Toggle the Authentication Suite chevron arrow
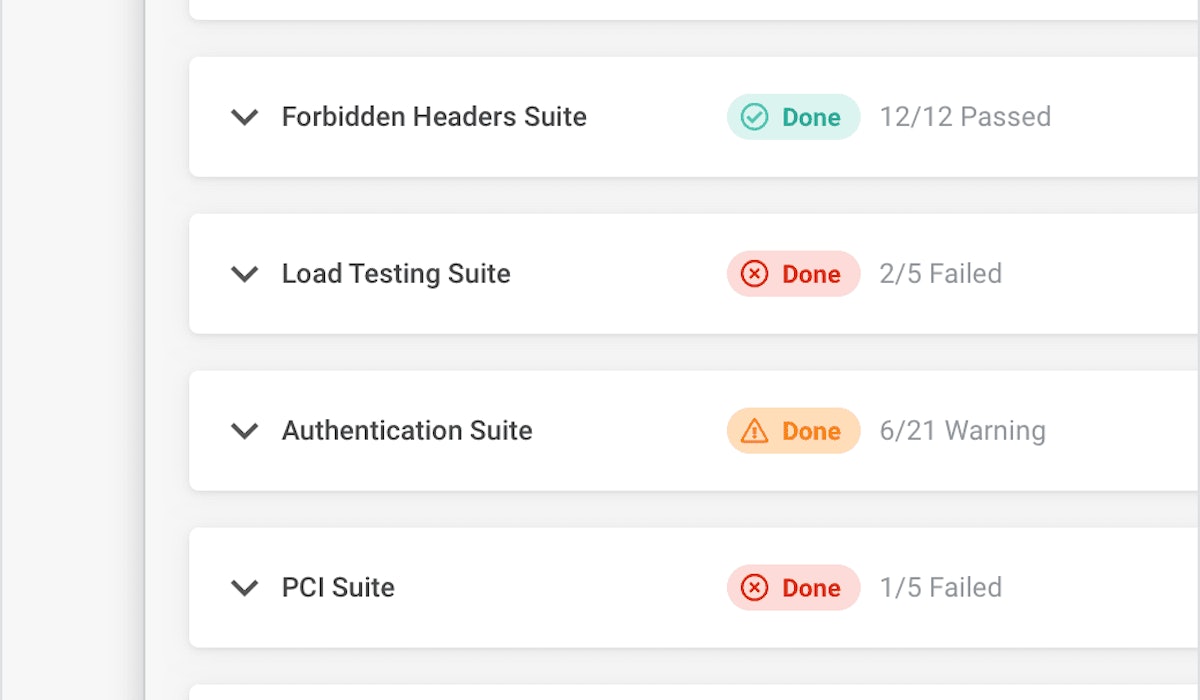 coord(245,431)
